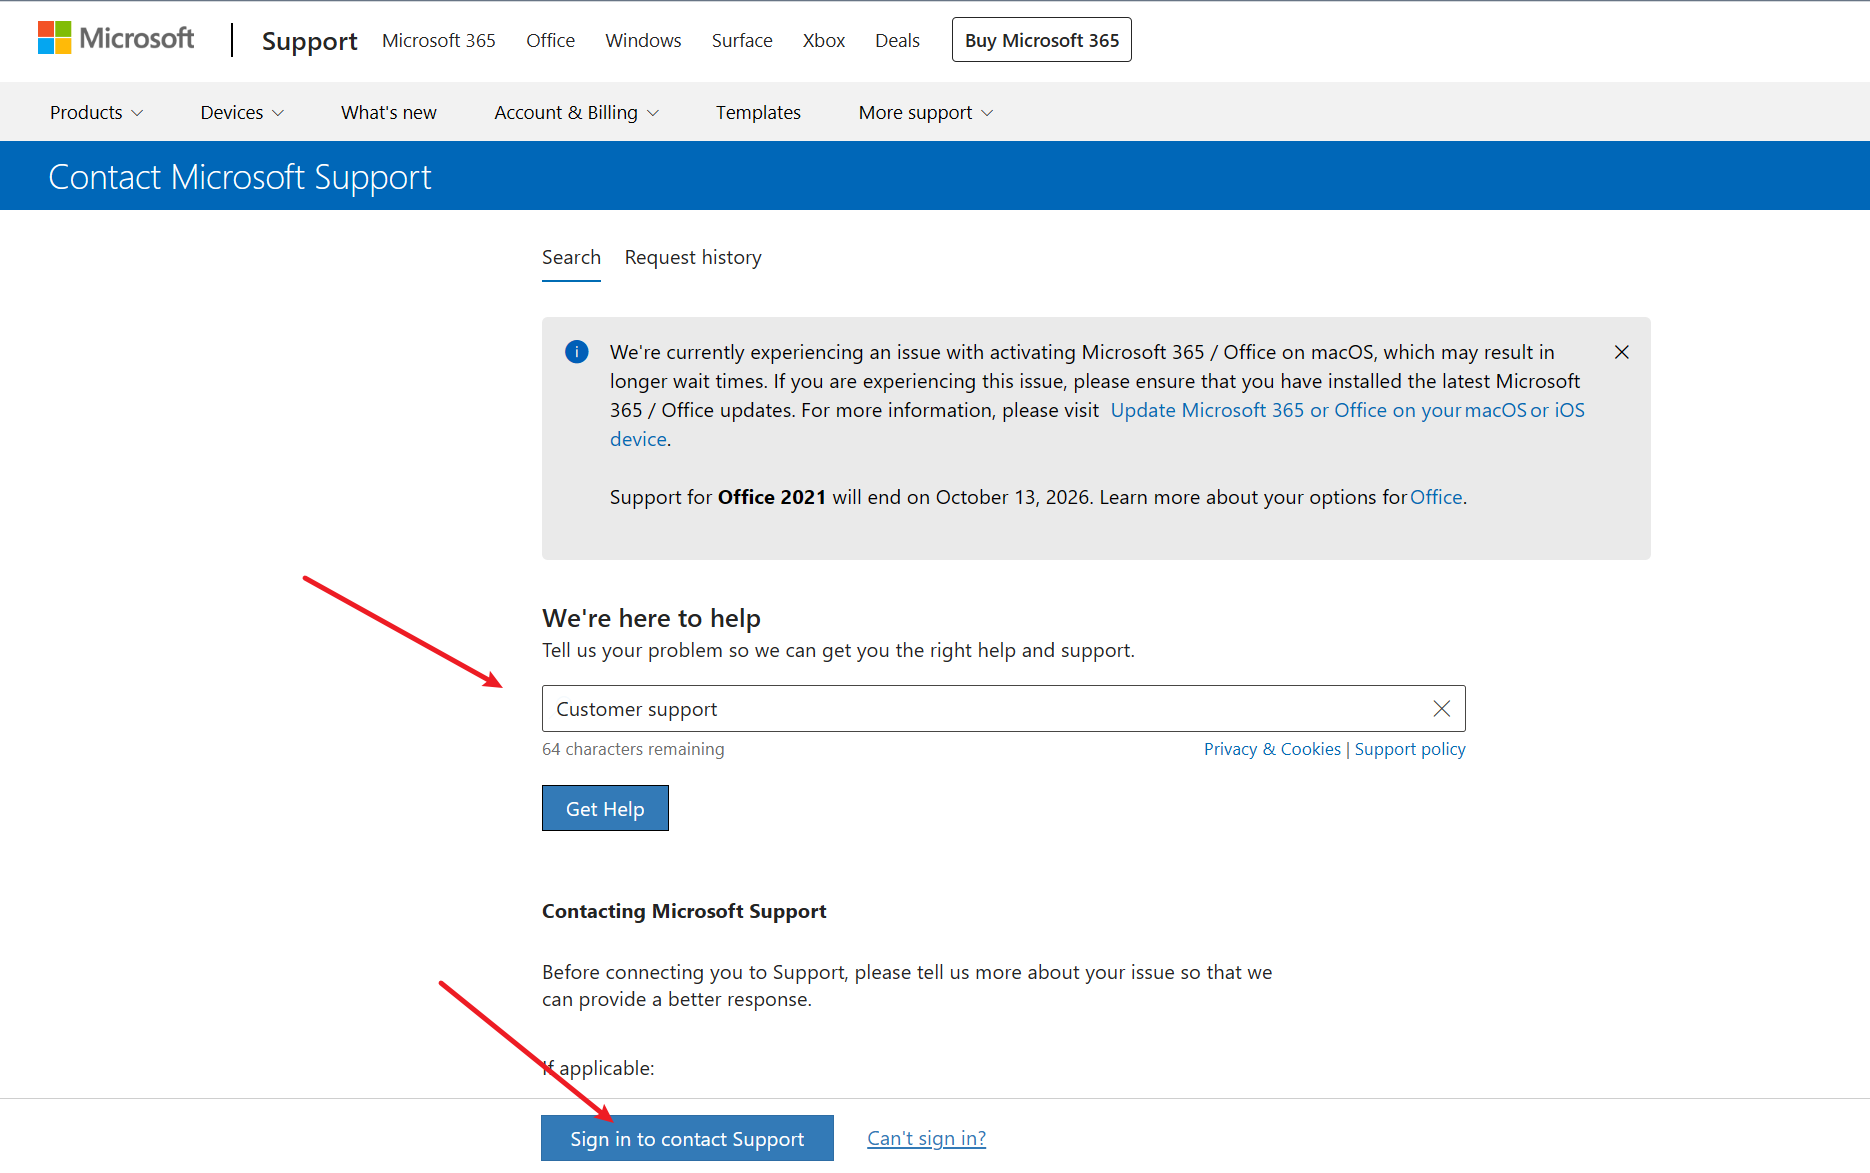
Task: Open Microsoft 365 in top navigation
Action: (x=439, y=41)
